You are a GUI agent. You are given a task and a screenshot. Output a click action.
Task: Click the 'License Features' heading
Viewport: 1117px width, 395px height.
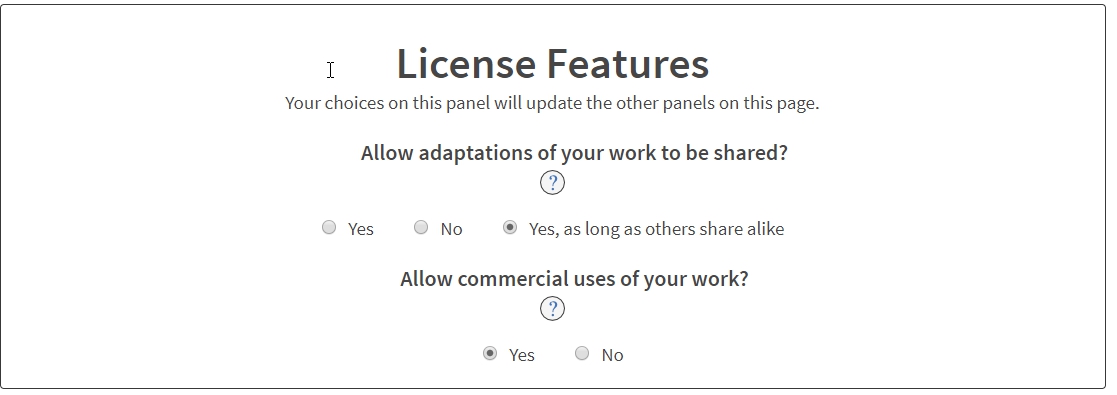(x=553, y=63)
